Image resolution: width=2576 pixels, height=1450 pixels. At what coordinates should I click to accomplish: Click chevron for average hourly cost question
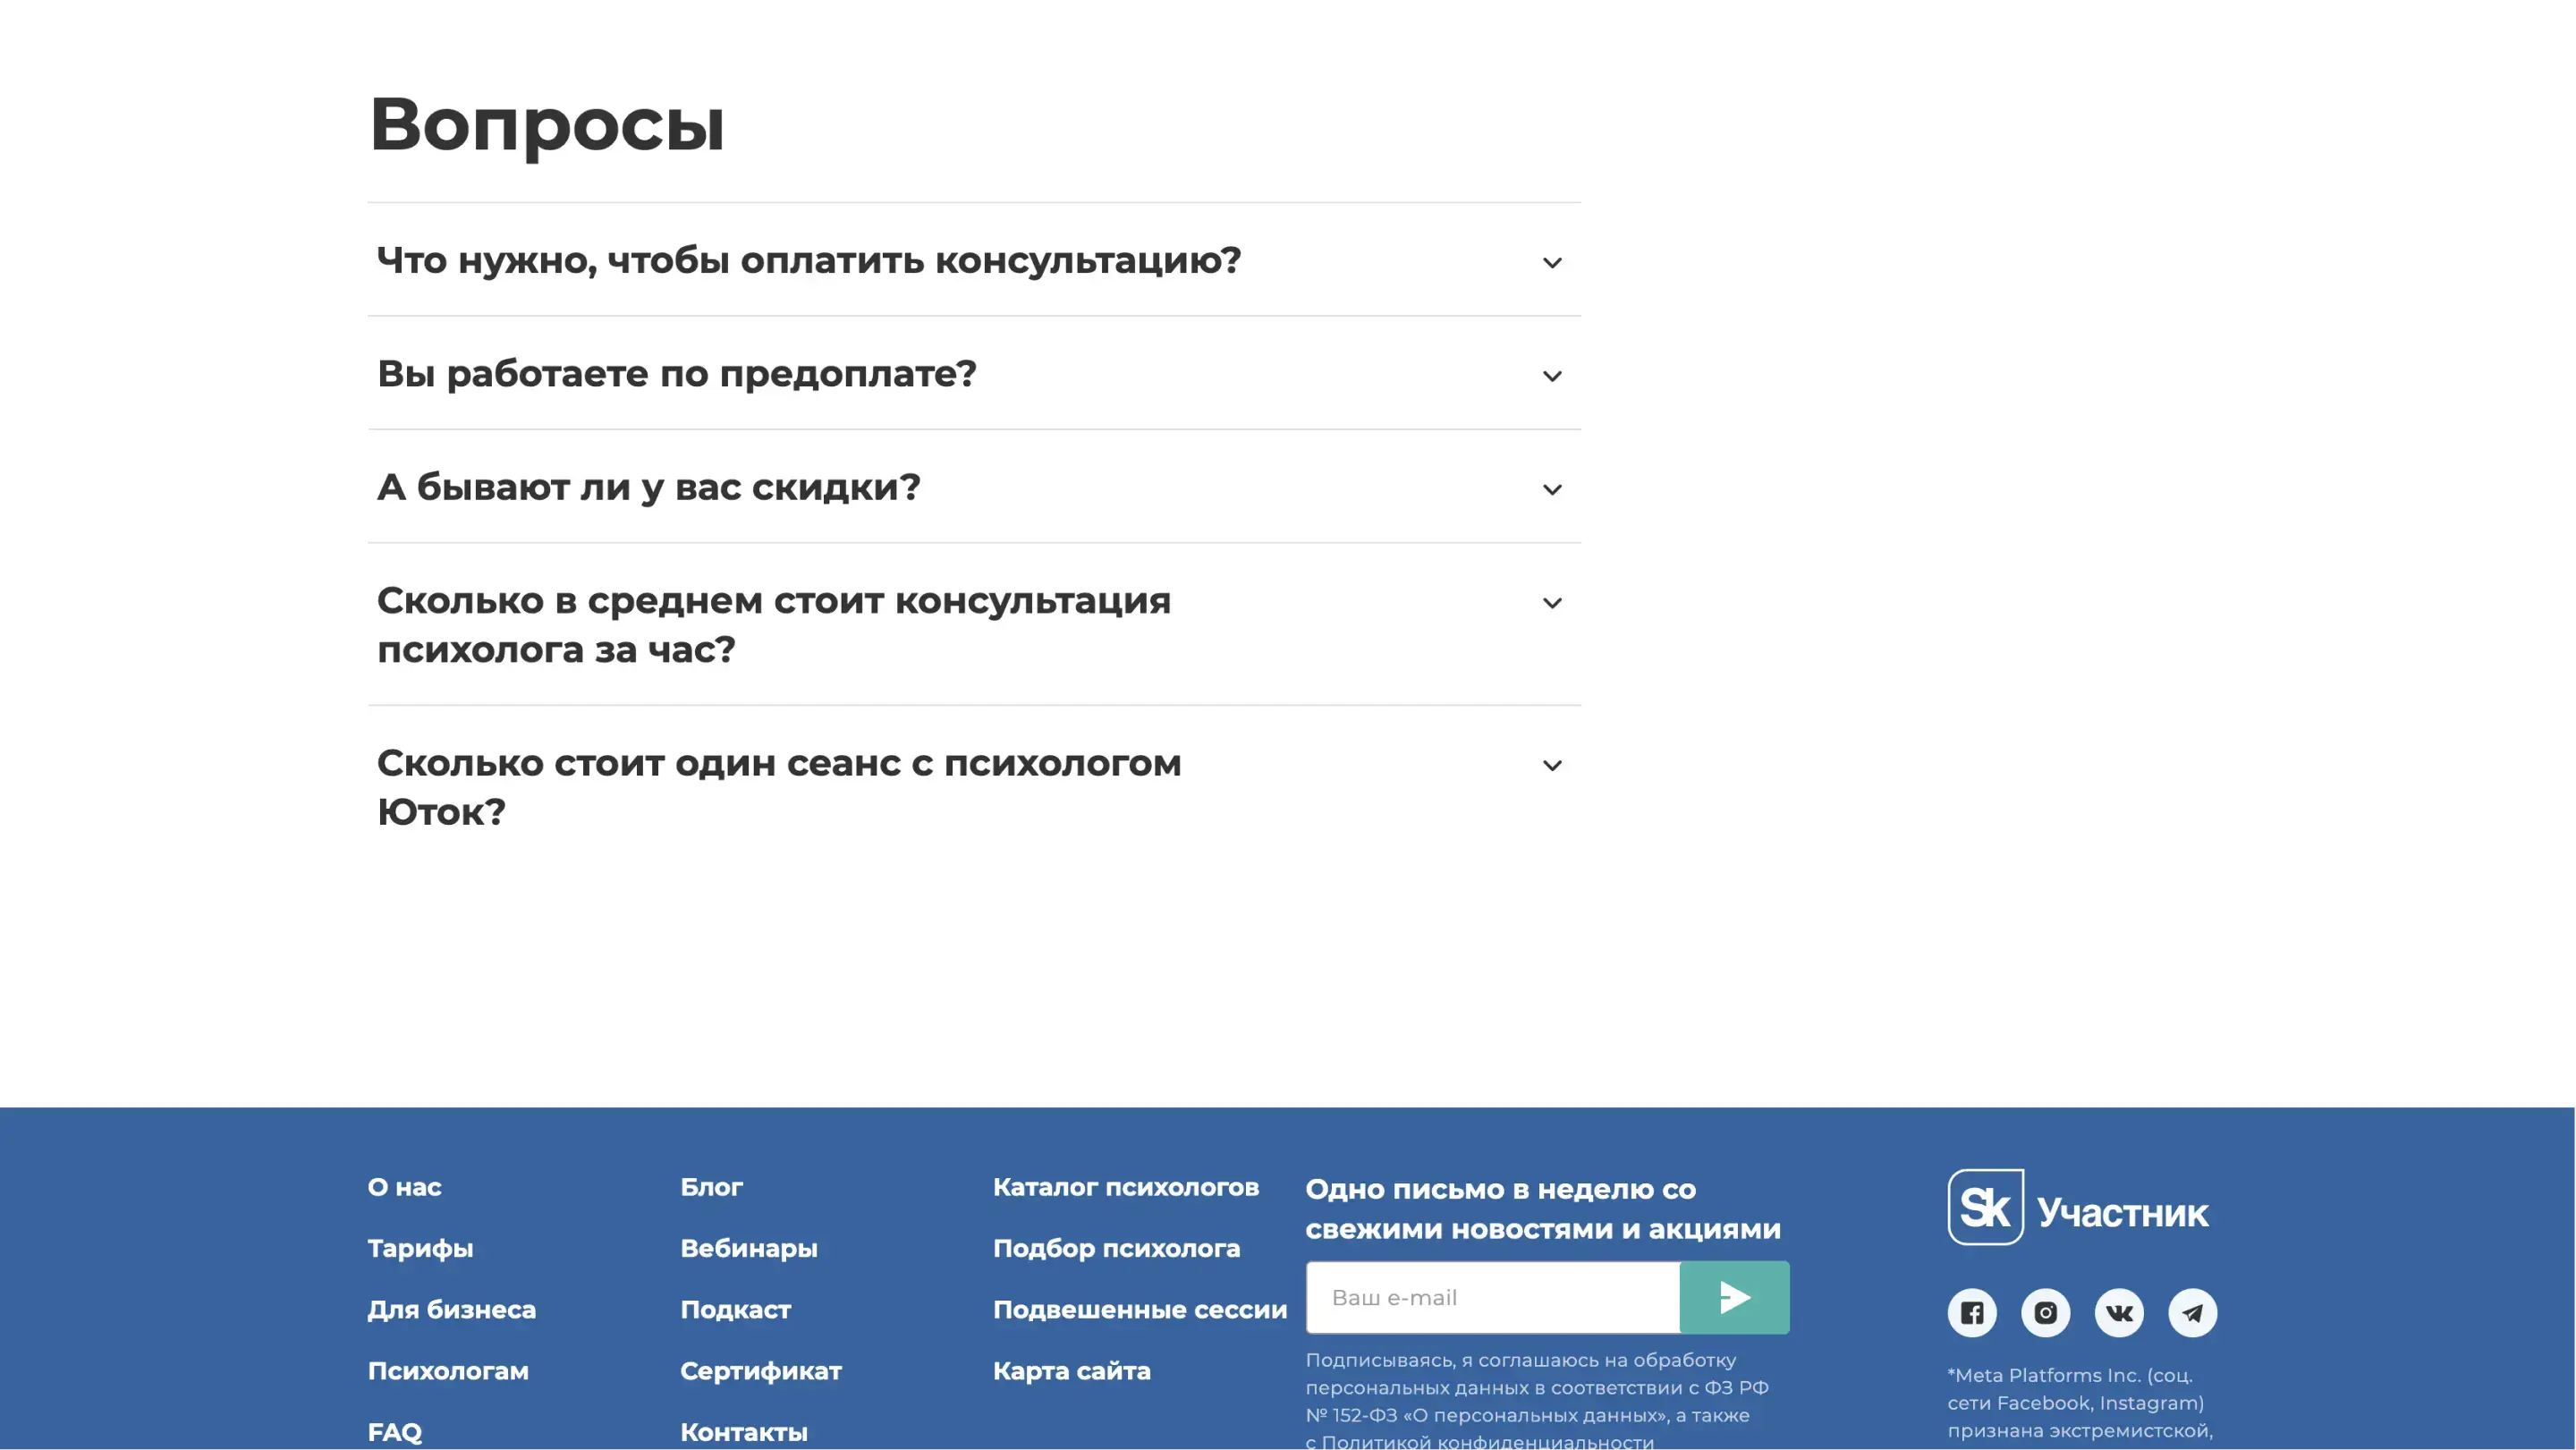1551,603
